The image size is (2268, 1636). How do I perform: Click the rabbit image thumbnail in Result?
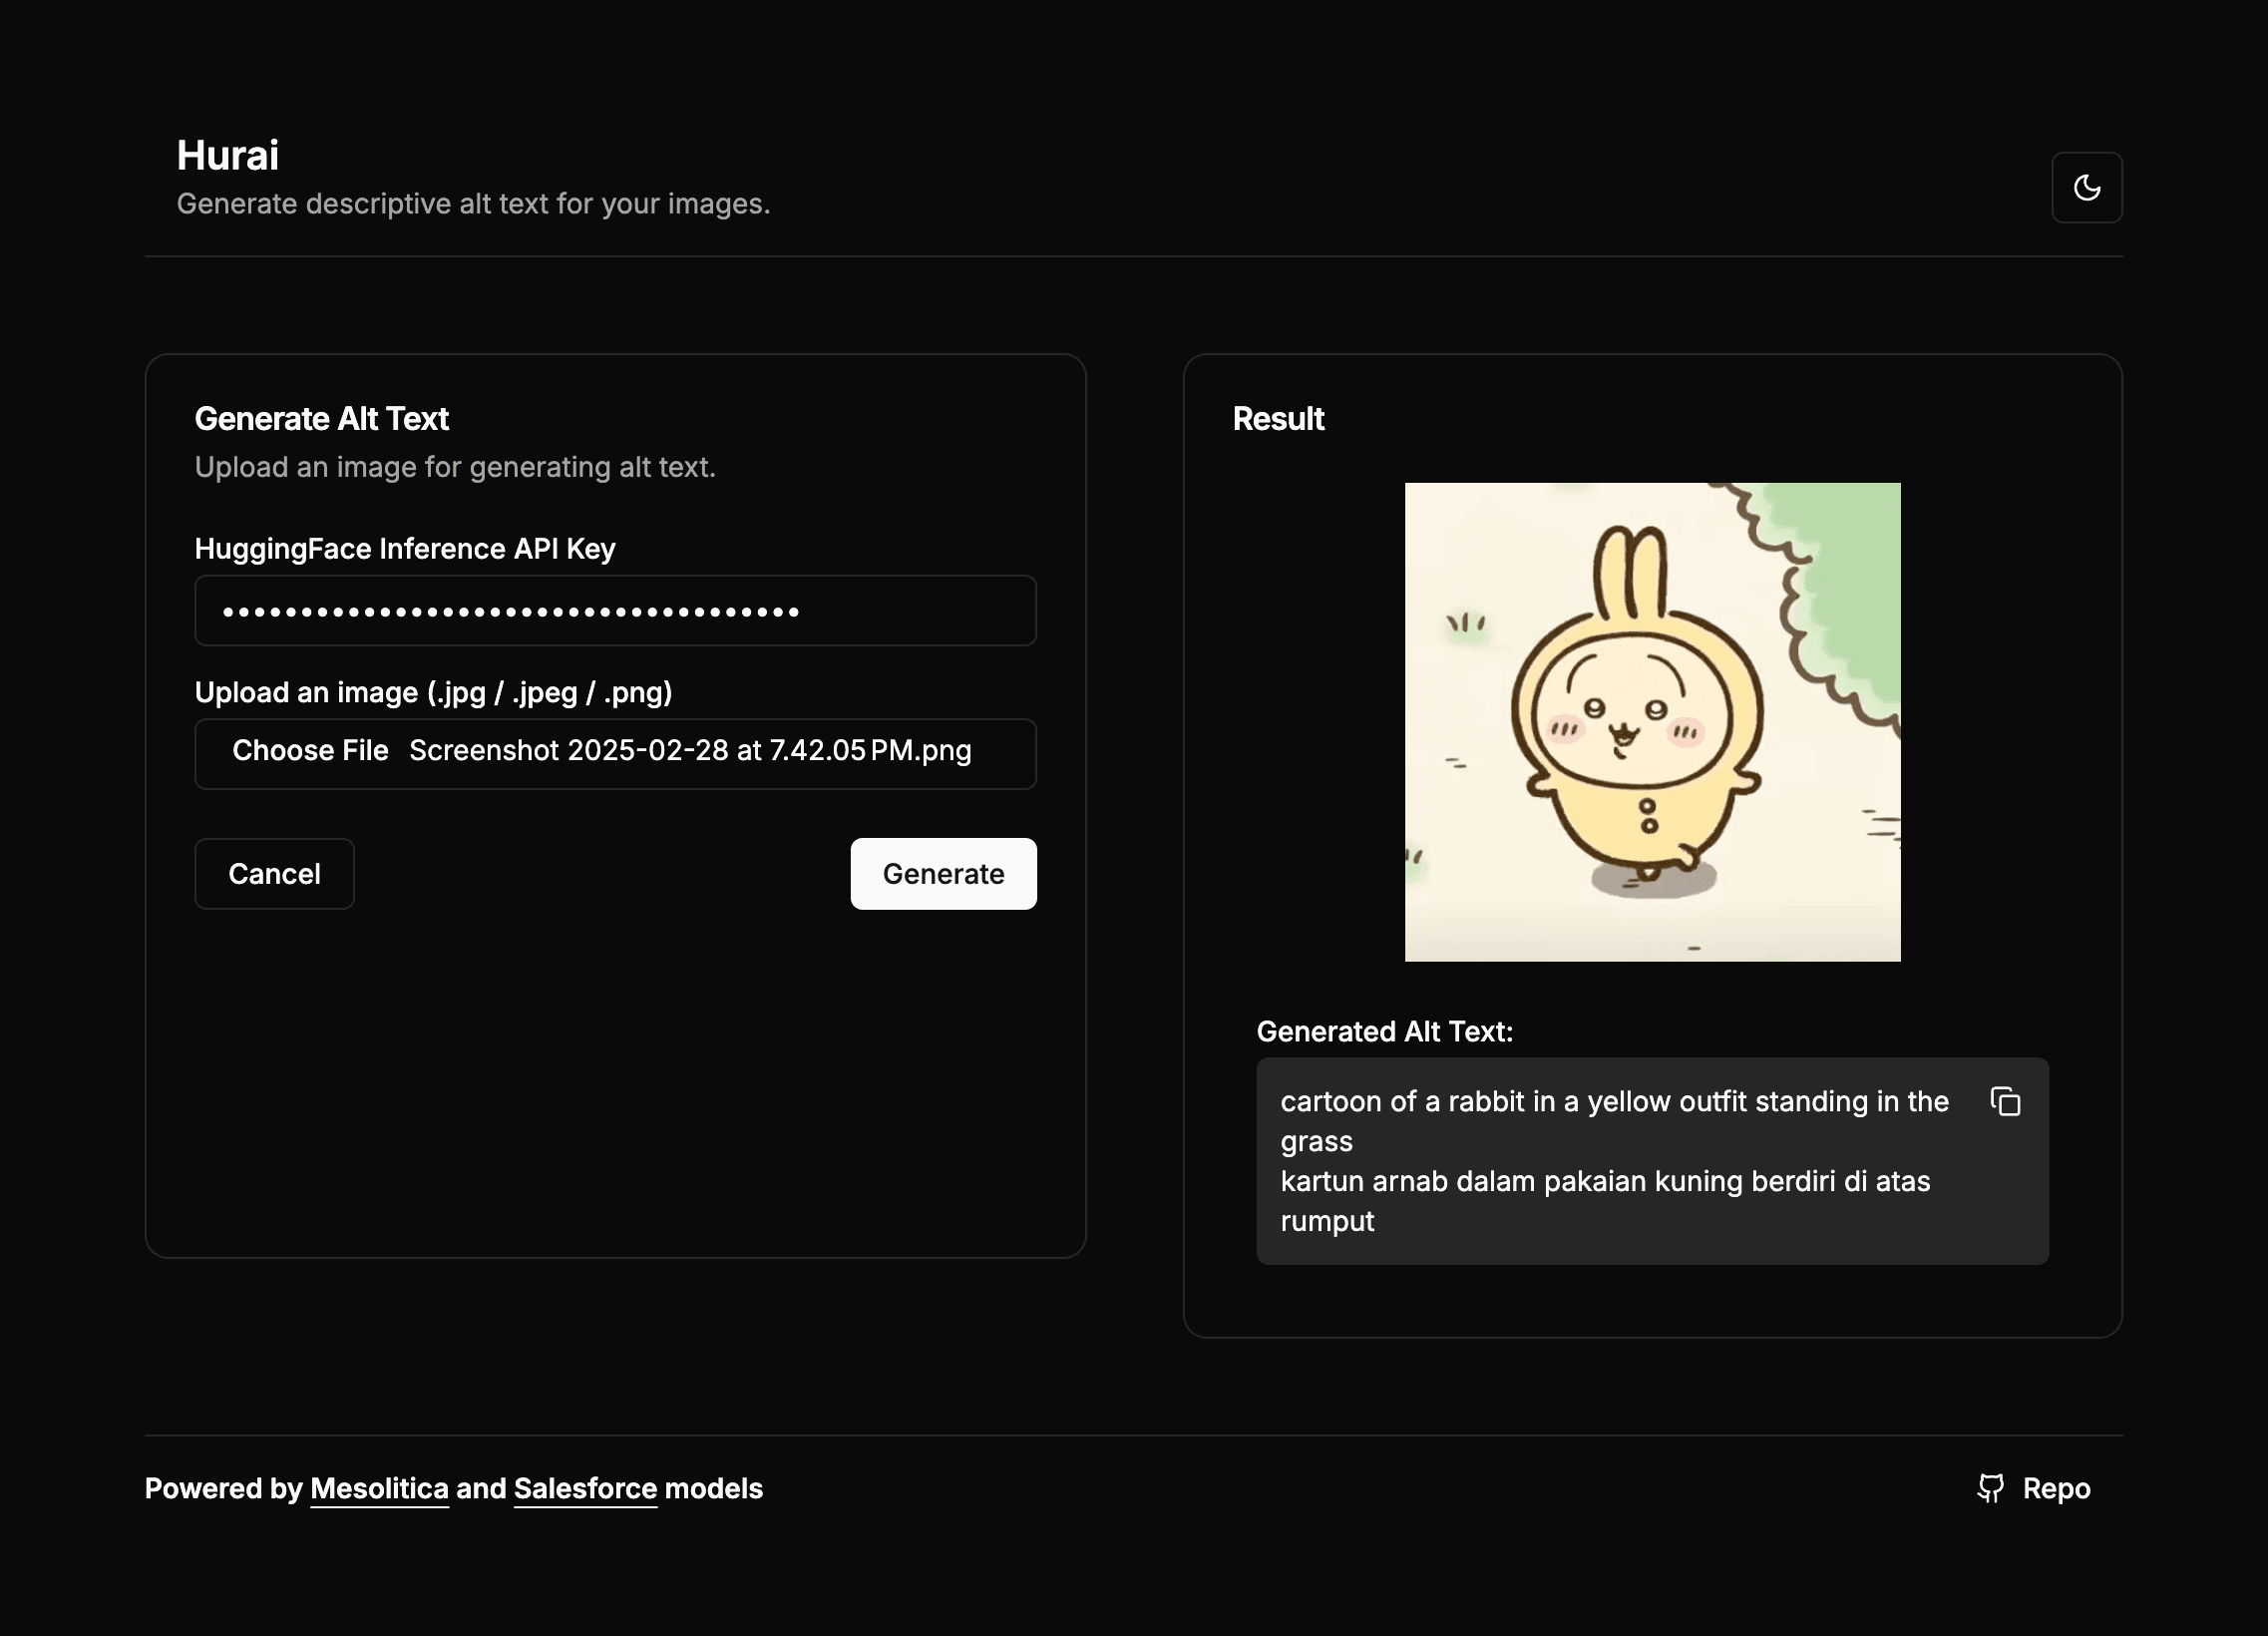click(x=1652, y=722)
